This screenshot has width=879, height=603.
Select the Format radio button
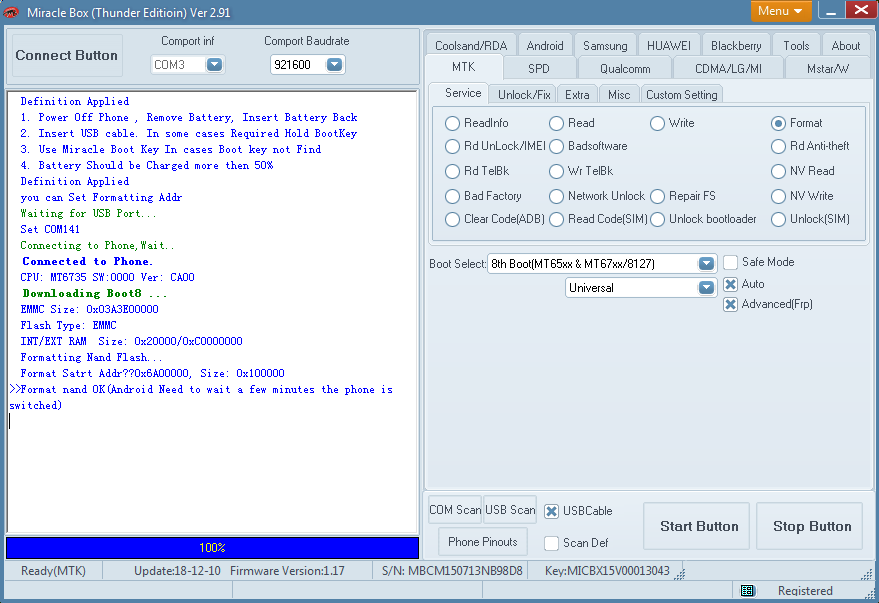pyautogui.click(x=778, y=123)
